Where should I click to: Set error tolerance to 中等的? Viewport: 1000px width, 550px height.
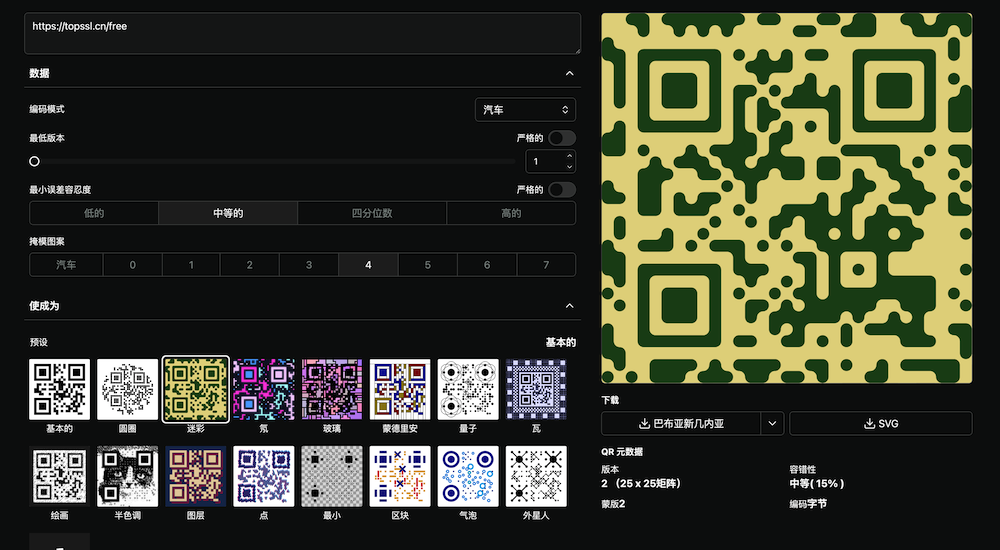click(x=228, y=213)
